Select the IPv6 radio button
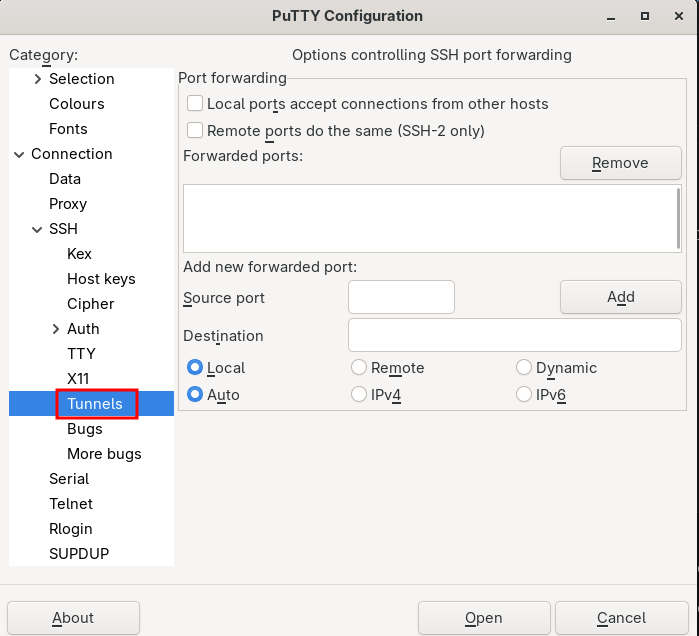This screenshot has width=699, height=636. pyautogui.click(x=524, y=394)
